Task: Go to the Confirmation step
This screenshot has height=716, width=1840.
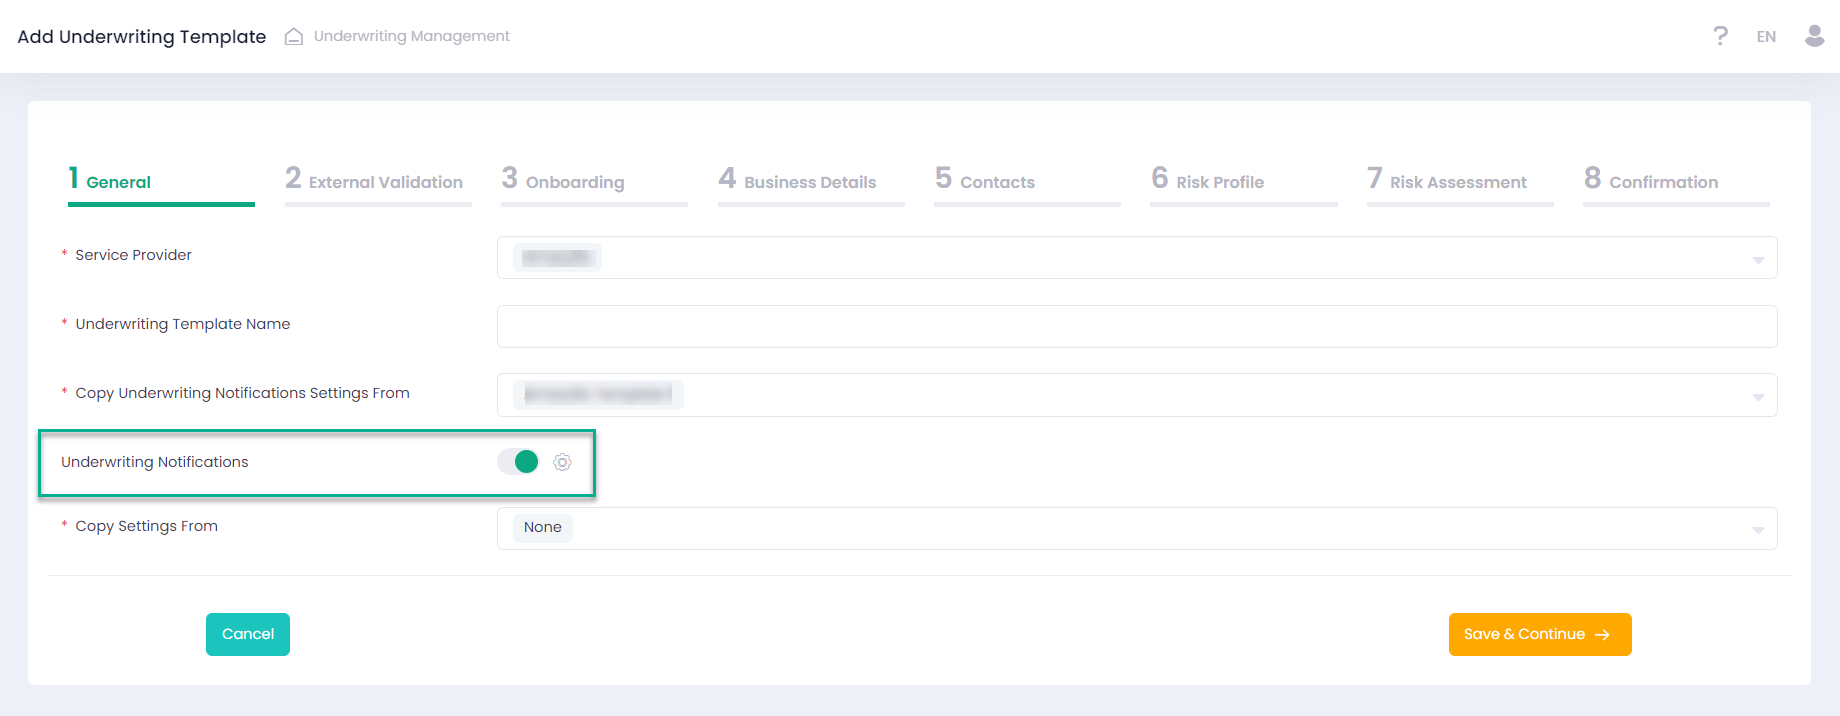Action: tap(1651, 181)
